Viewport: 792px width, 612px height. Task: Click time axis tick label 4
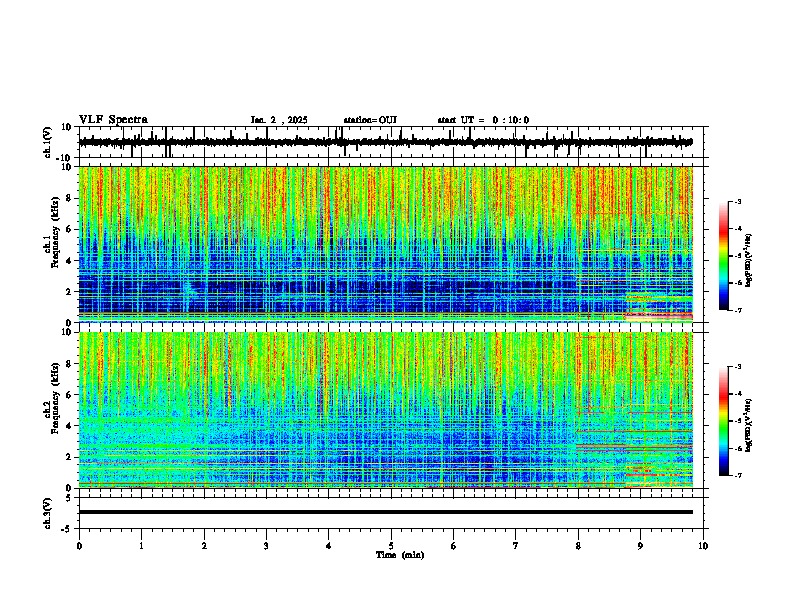[329, 546]
